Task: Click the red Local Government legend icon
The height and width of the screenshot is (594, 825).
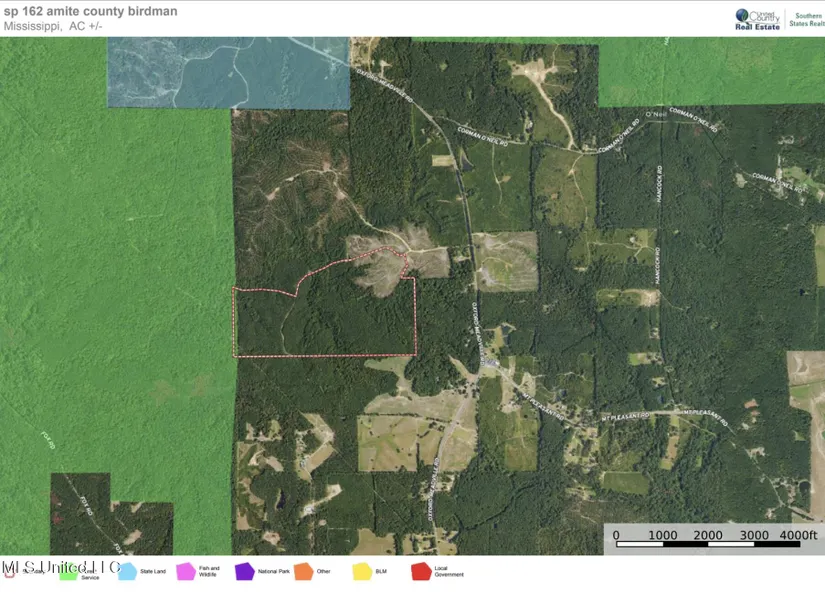Action: coord(421,572)
